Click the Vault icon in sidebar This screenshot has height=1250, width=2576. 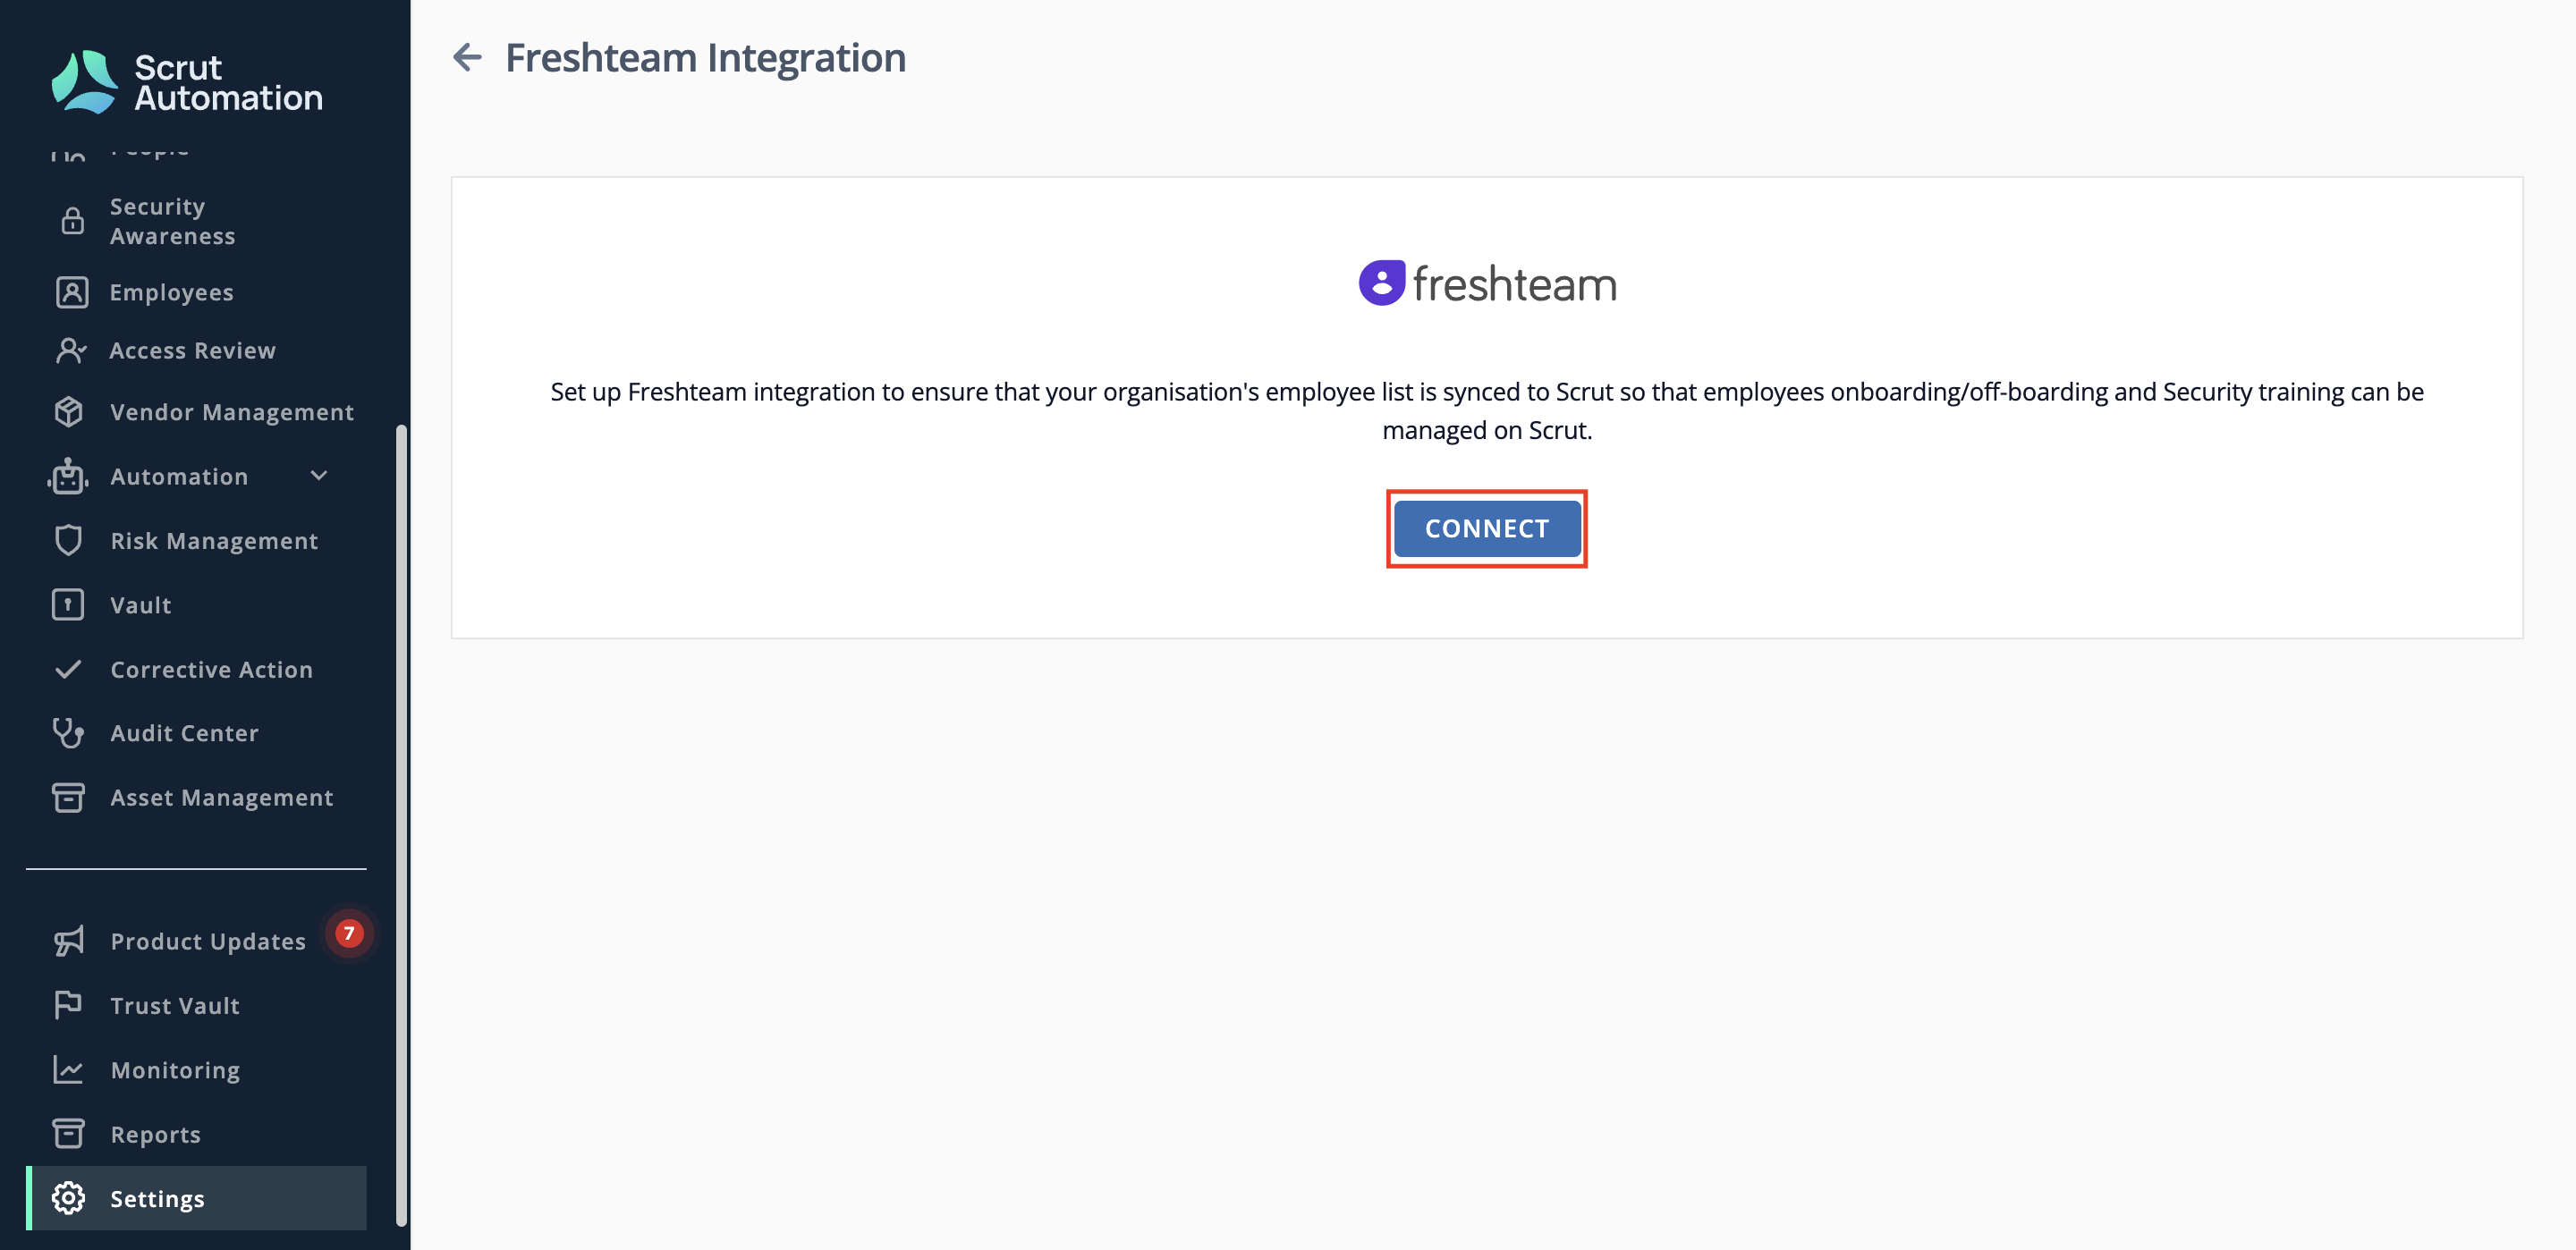coord(68,605)
